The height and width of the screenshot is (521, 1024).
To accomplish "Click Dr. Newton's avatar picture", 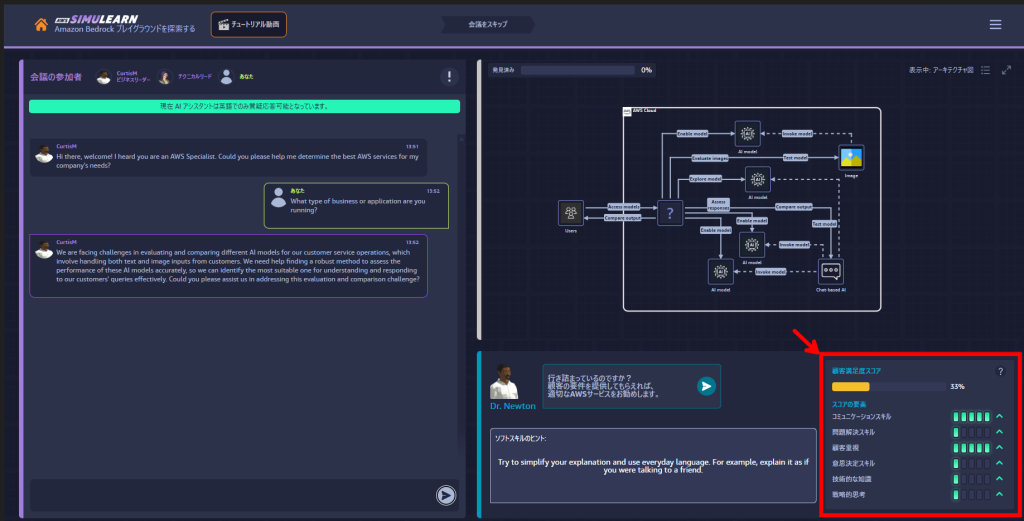I will pos(504,382).
